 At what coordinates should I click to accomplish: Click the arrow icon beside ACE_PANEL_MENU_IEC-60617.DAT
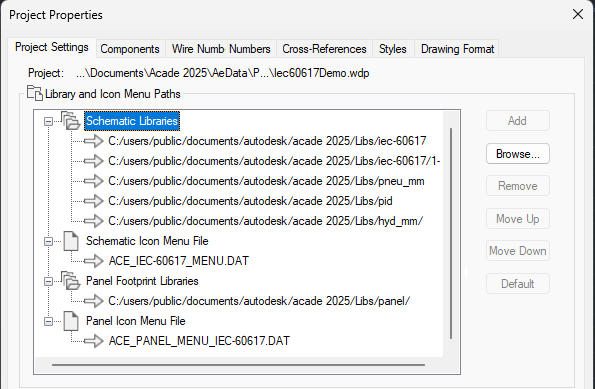tap(93, 341)
